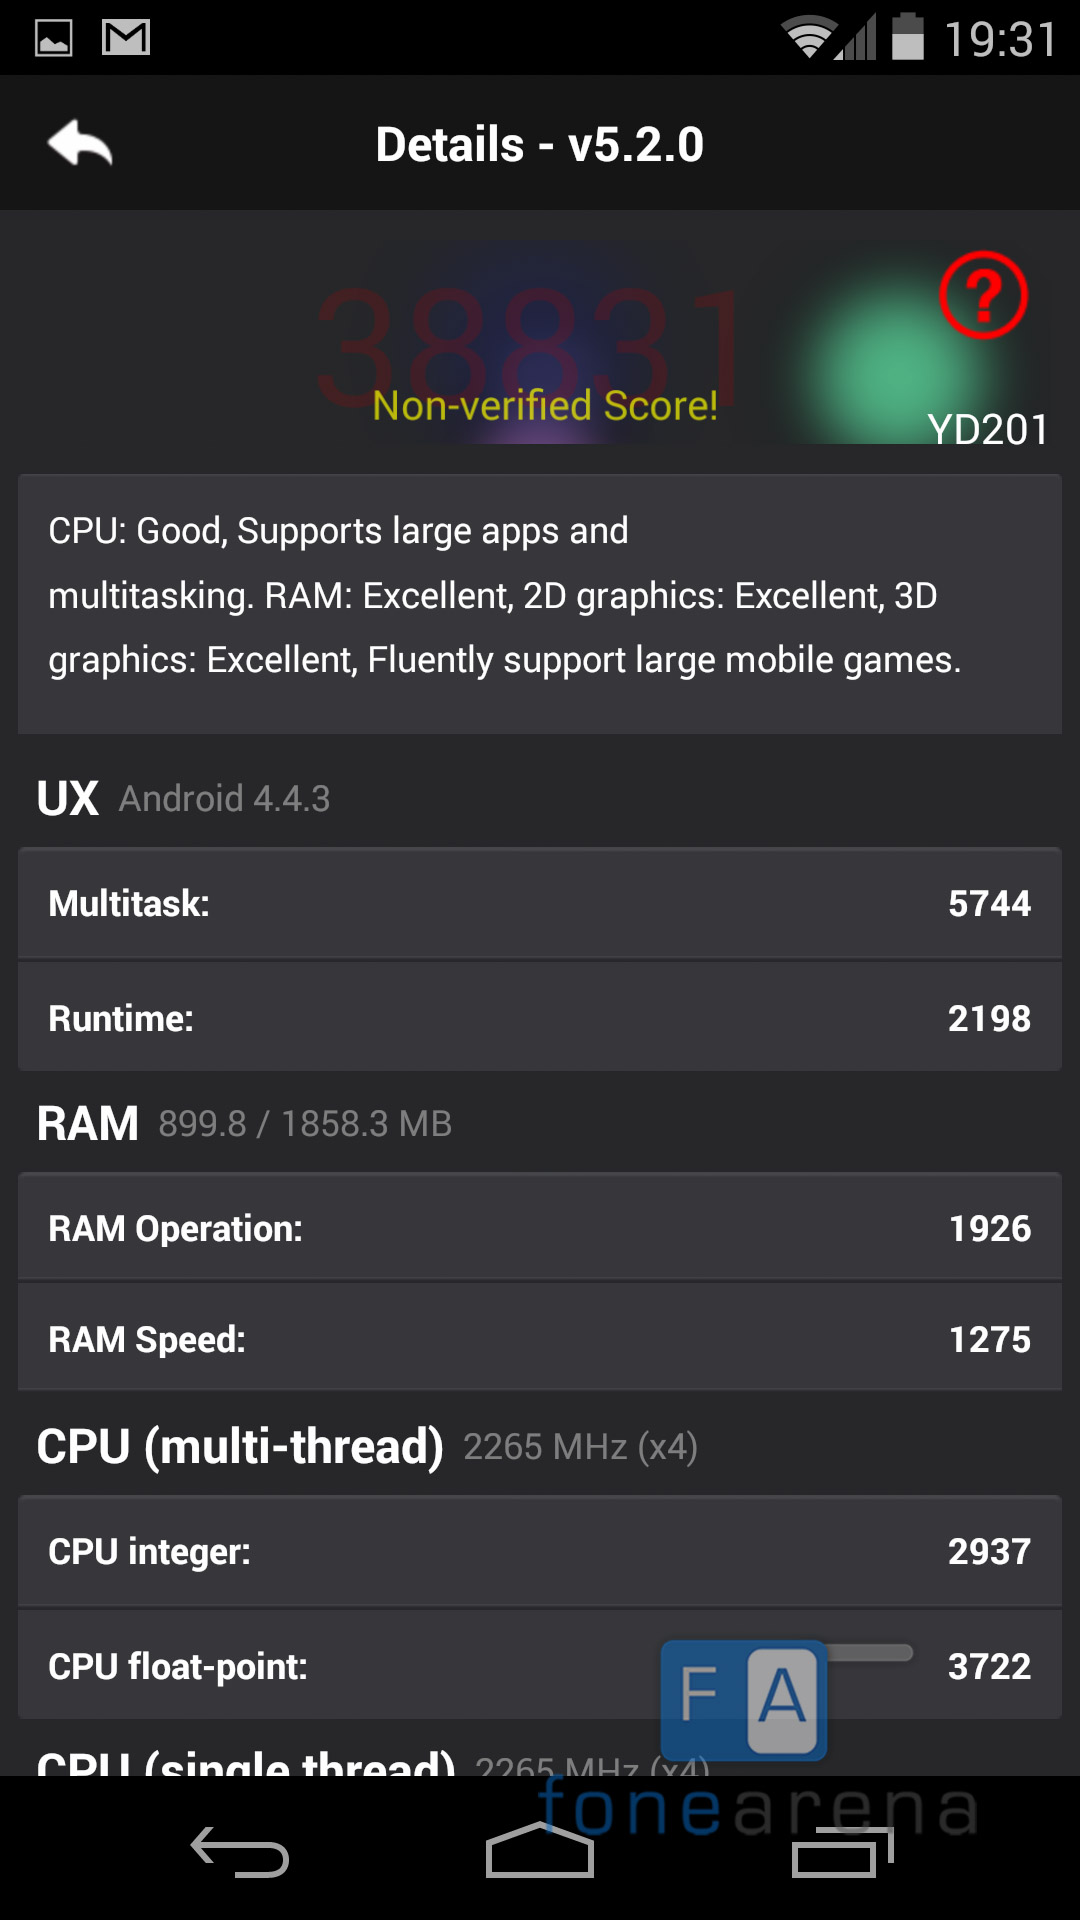The height and width of the screenshot is (1920, 1080).
Task: Select the CPU integer score row
Action: coord(540,1551)
